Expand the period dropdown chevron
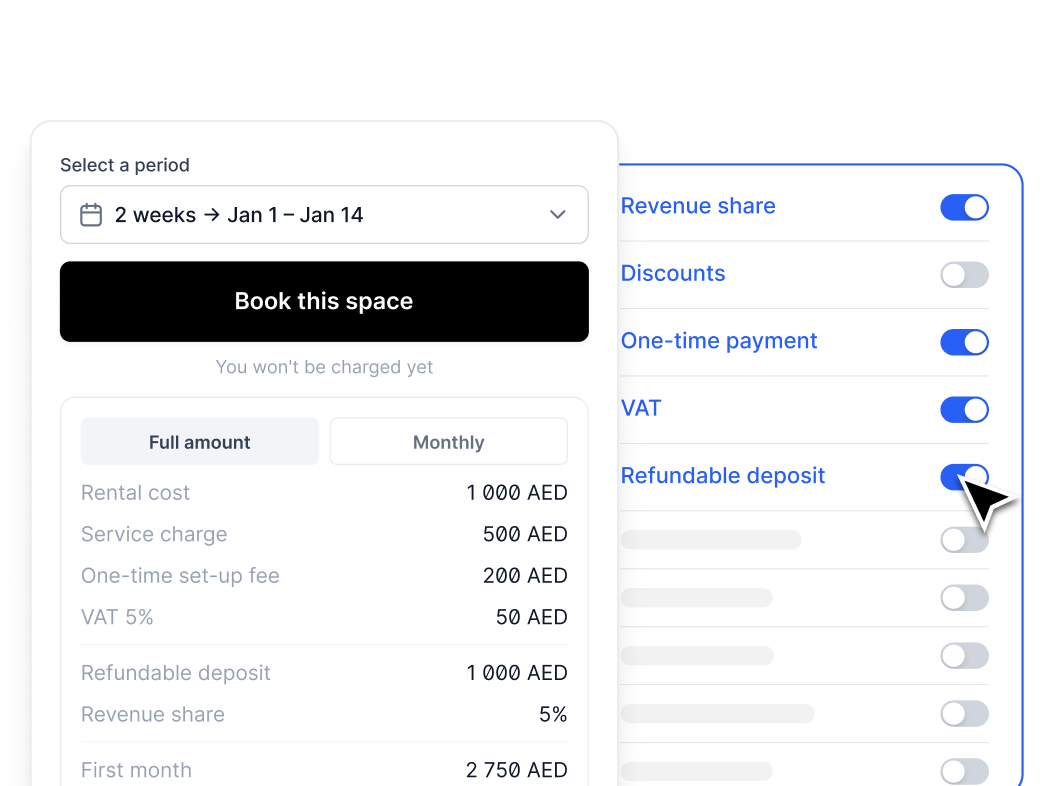Viewport: 1059px width, 786px height. 558,215
